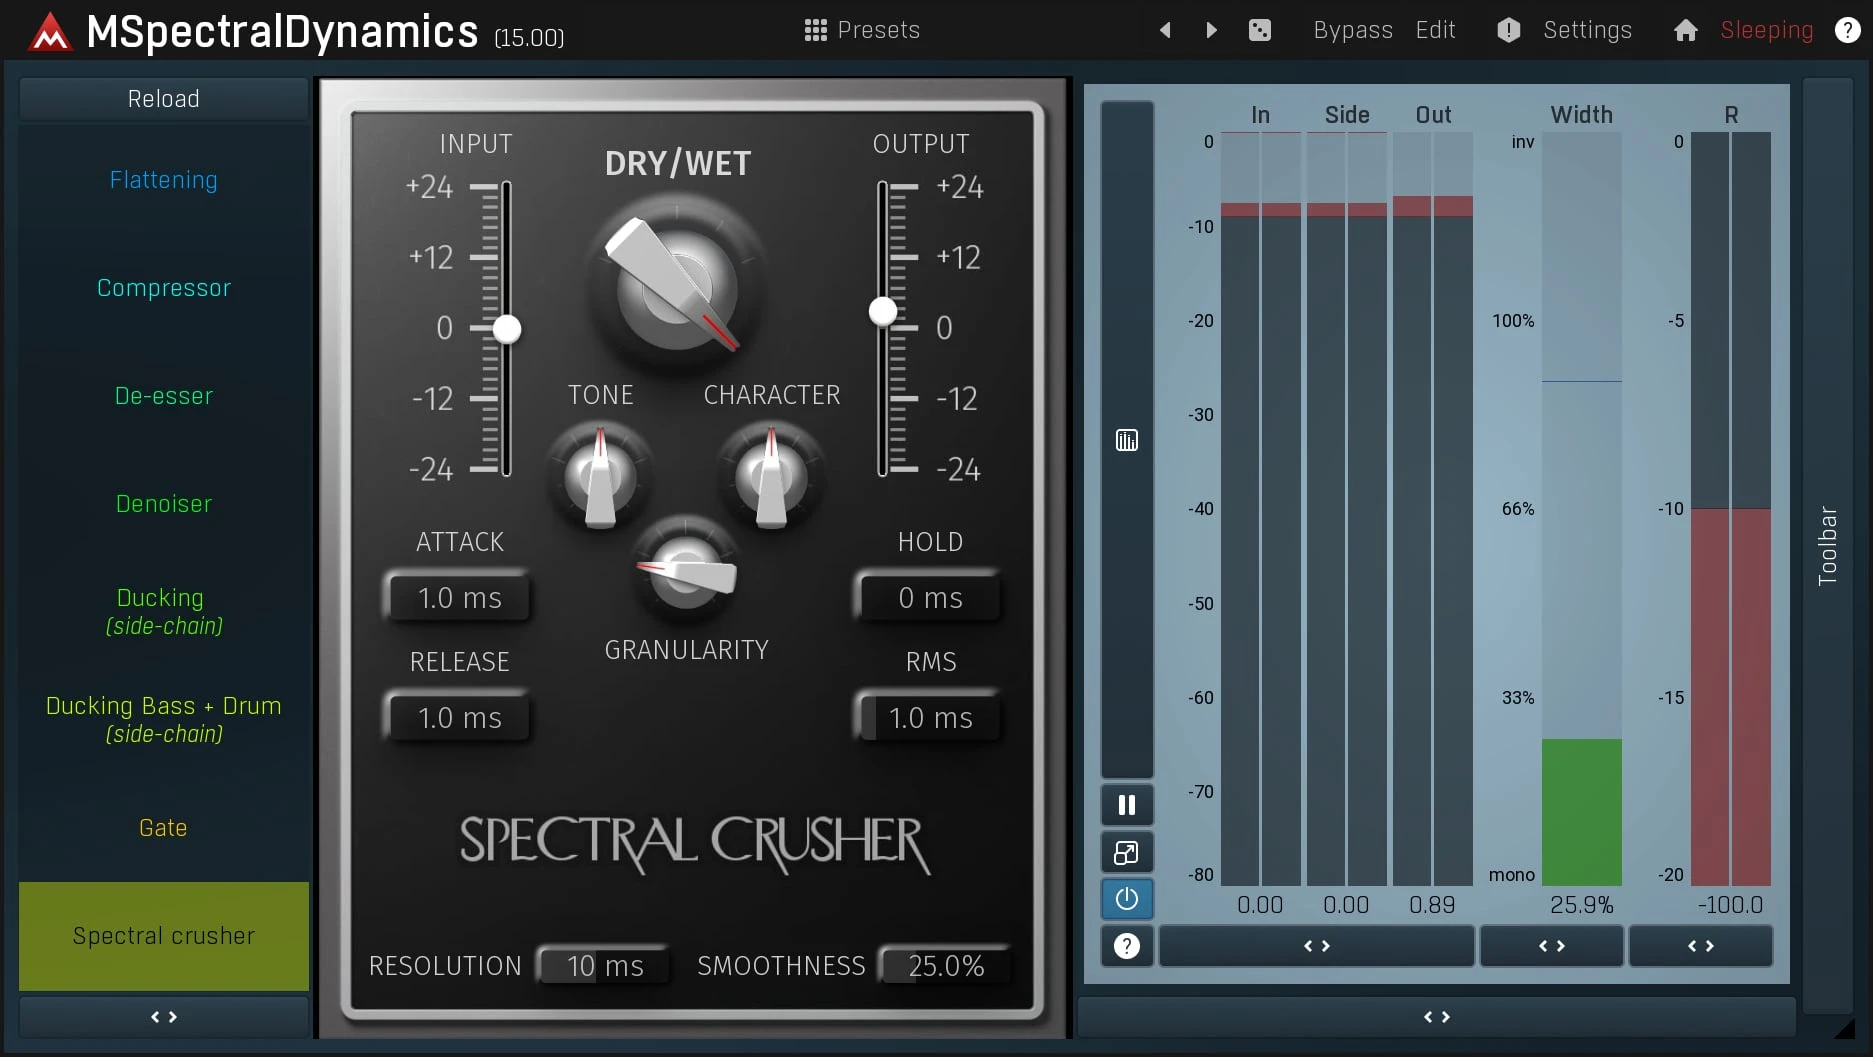Open the Presets menu
This screenshot has height=1057, width=1873.
pos(862,30)
